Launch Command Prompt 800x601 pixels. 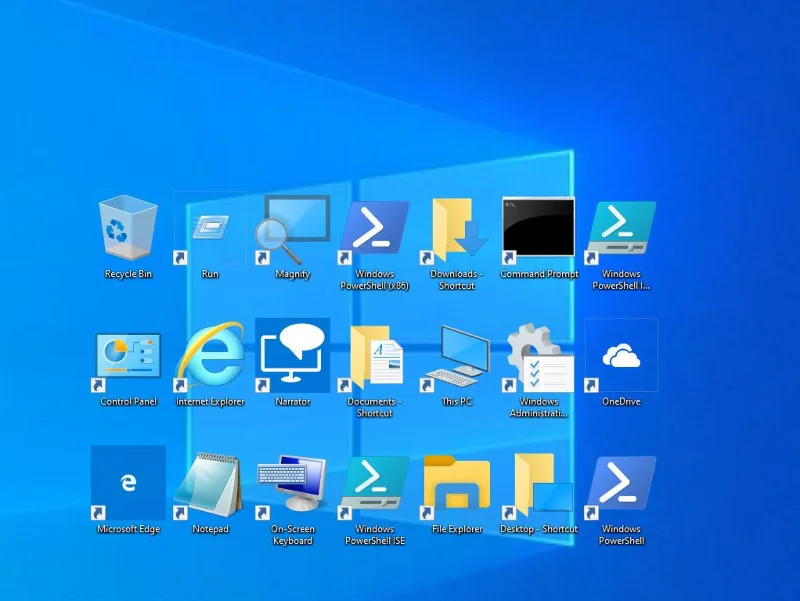[538, 228]
